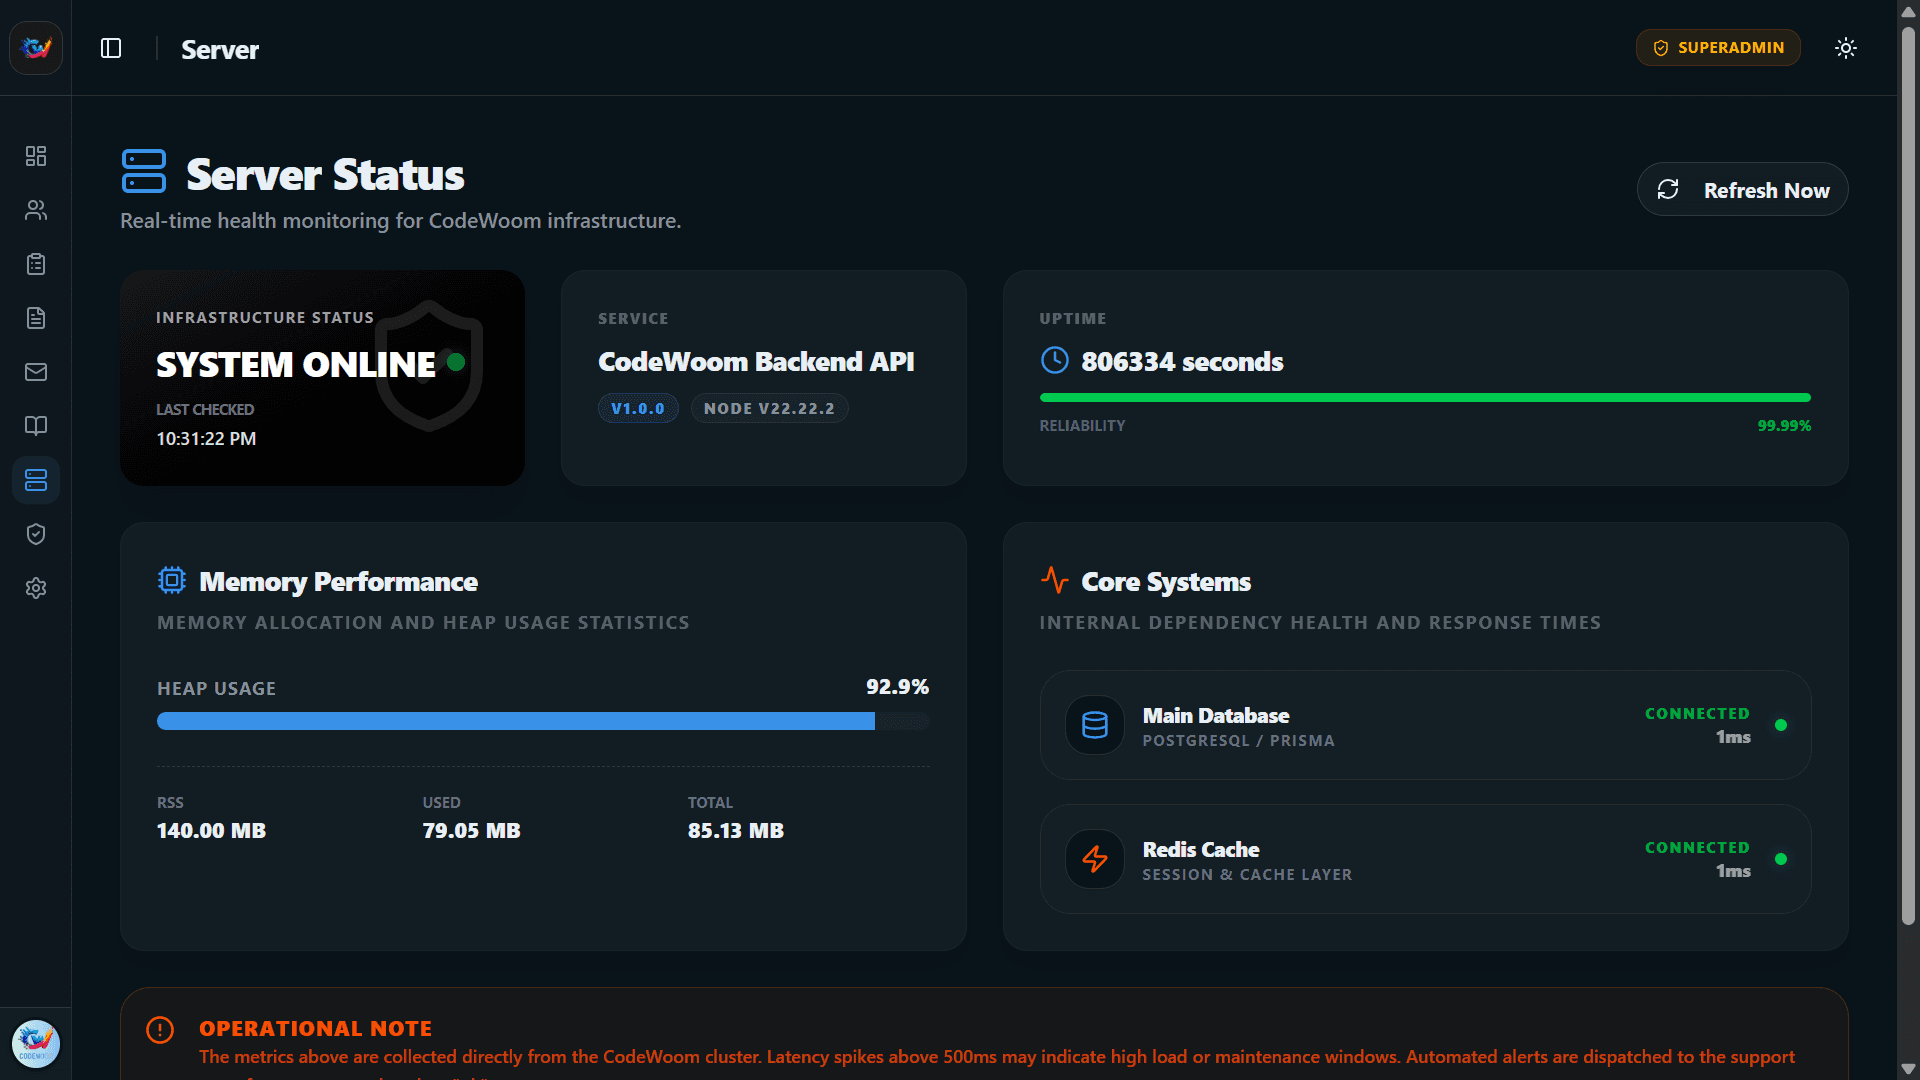
Task: Click the Refresh Now button
Action: tap(1742, 189)
